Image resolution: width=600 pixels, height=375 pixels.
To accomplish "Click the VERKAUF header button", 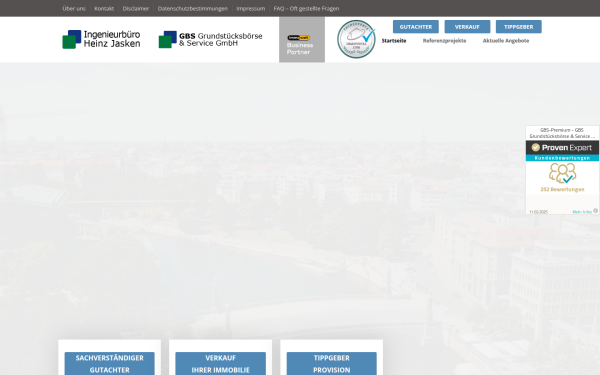I will 467,27.
